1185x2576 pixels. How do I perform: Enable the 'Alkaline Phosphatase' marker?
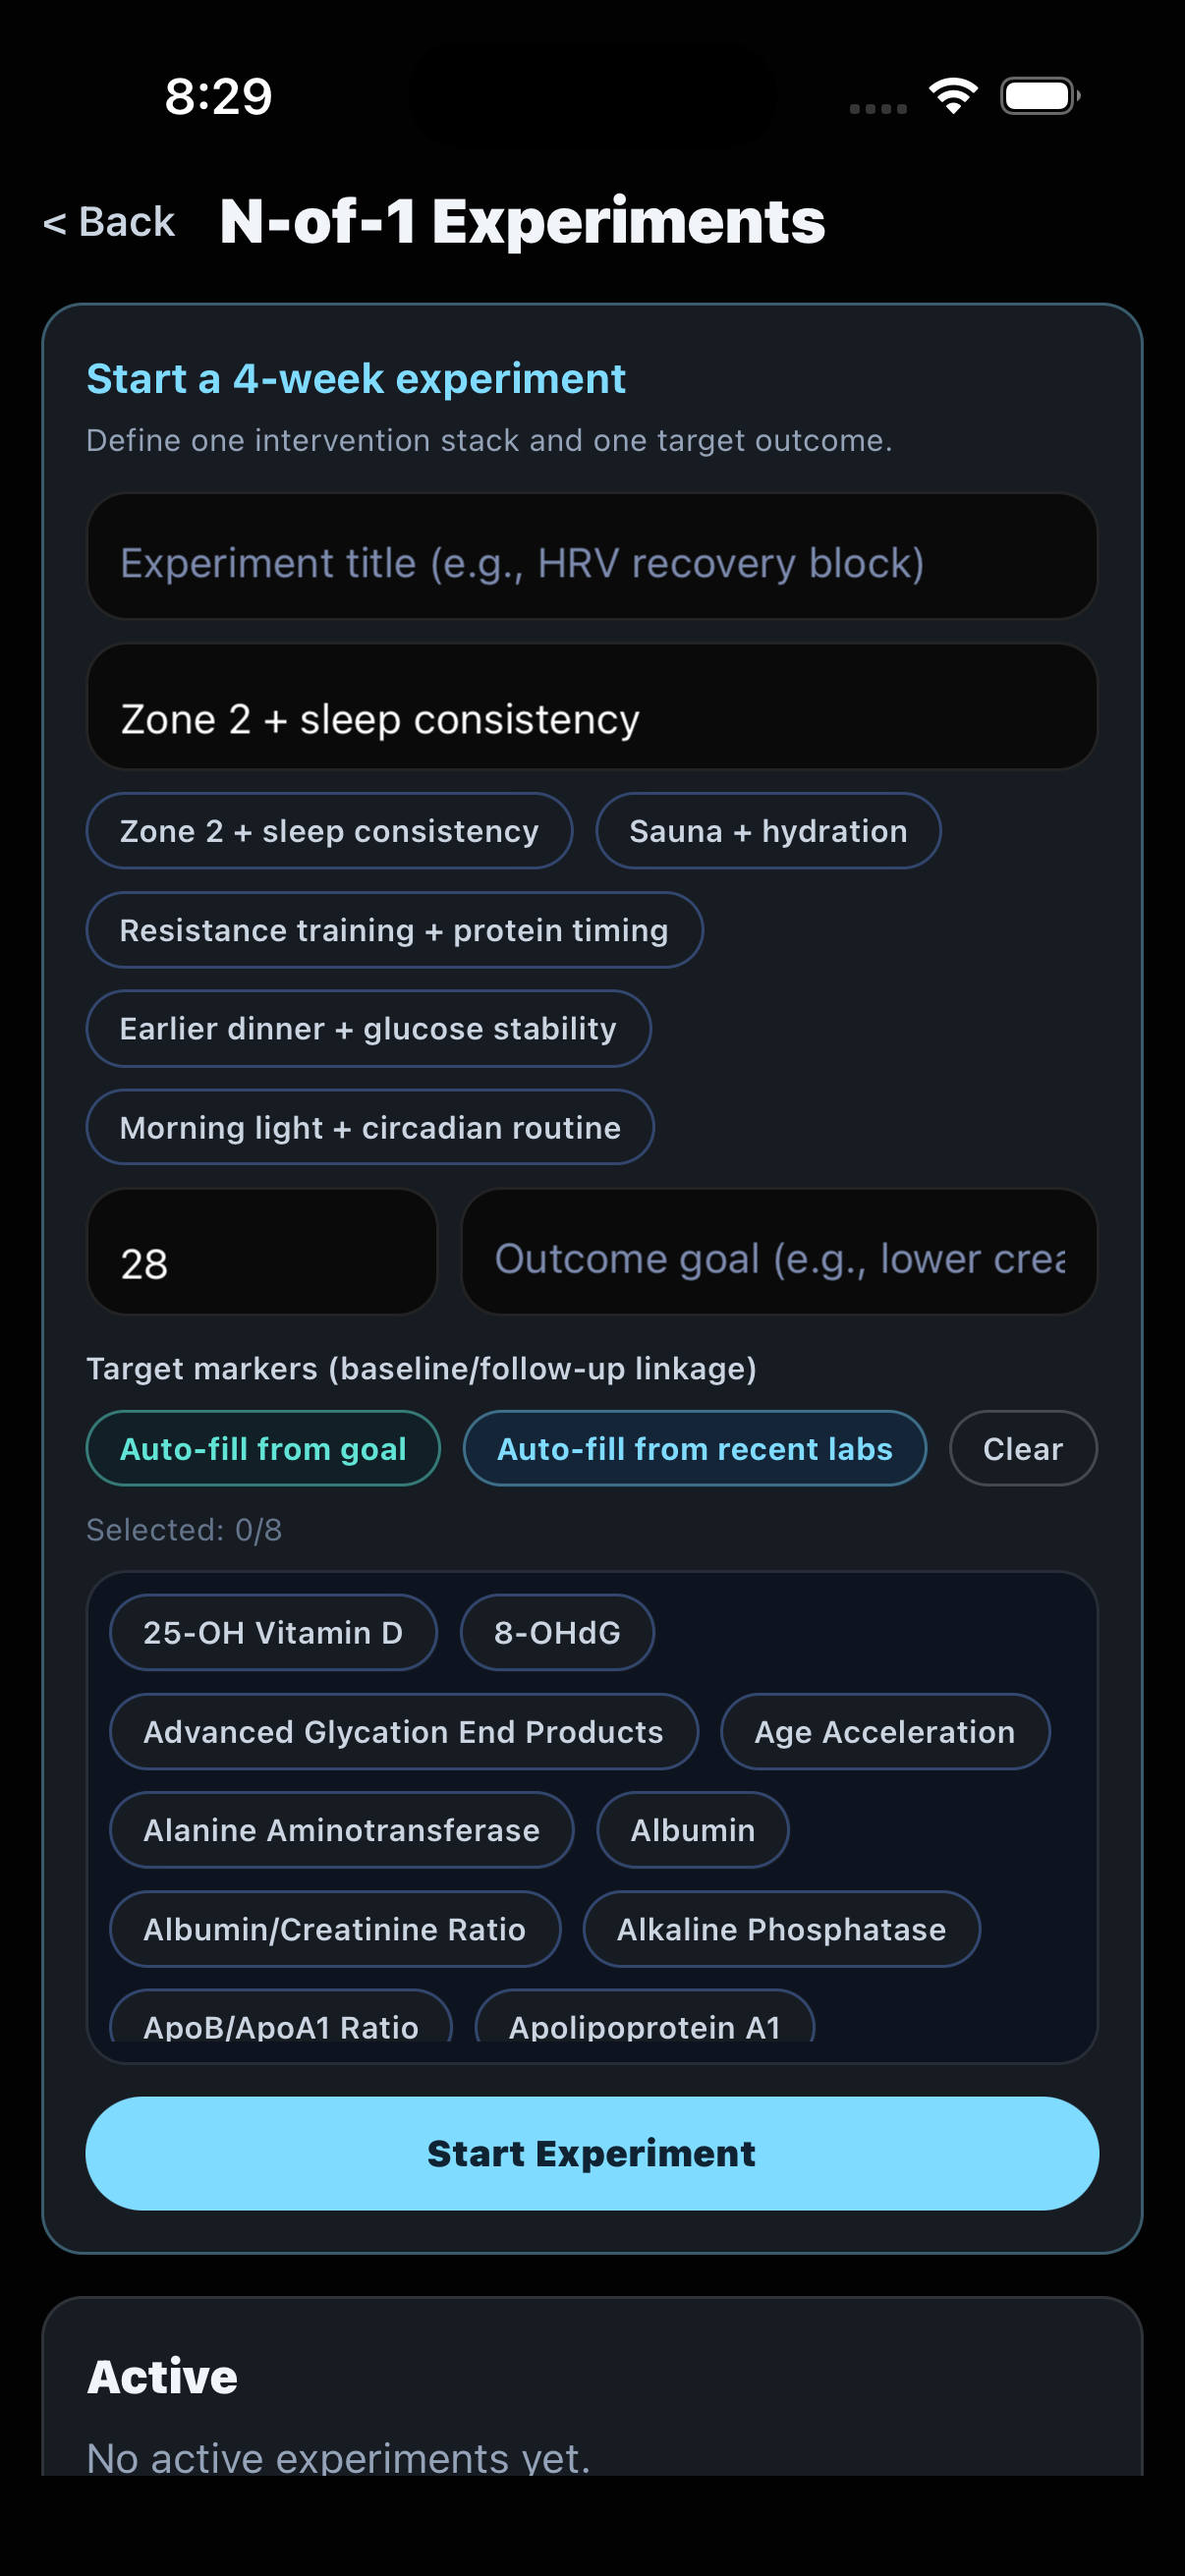click(782, 1930)
